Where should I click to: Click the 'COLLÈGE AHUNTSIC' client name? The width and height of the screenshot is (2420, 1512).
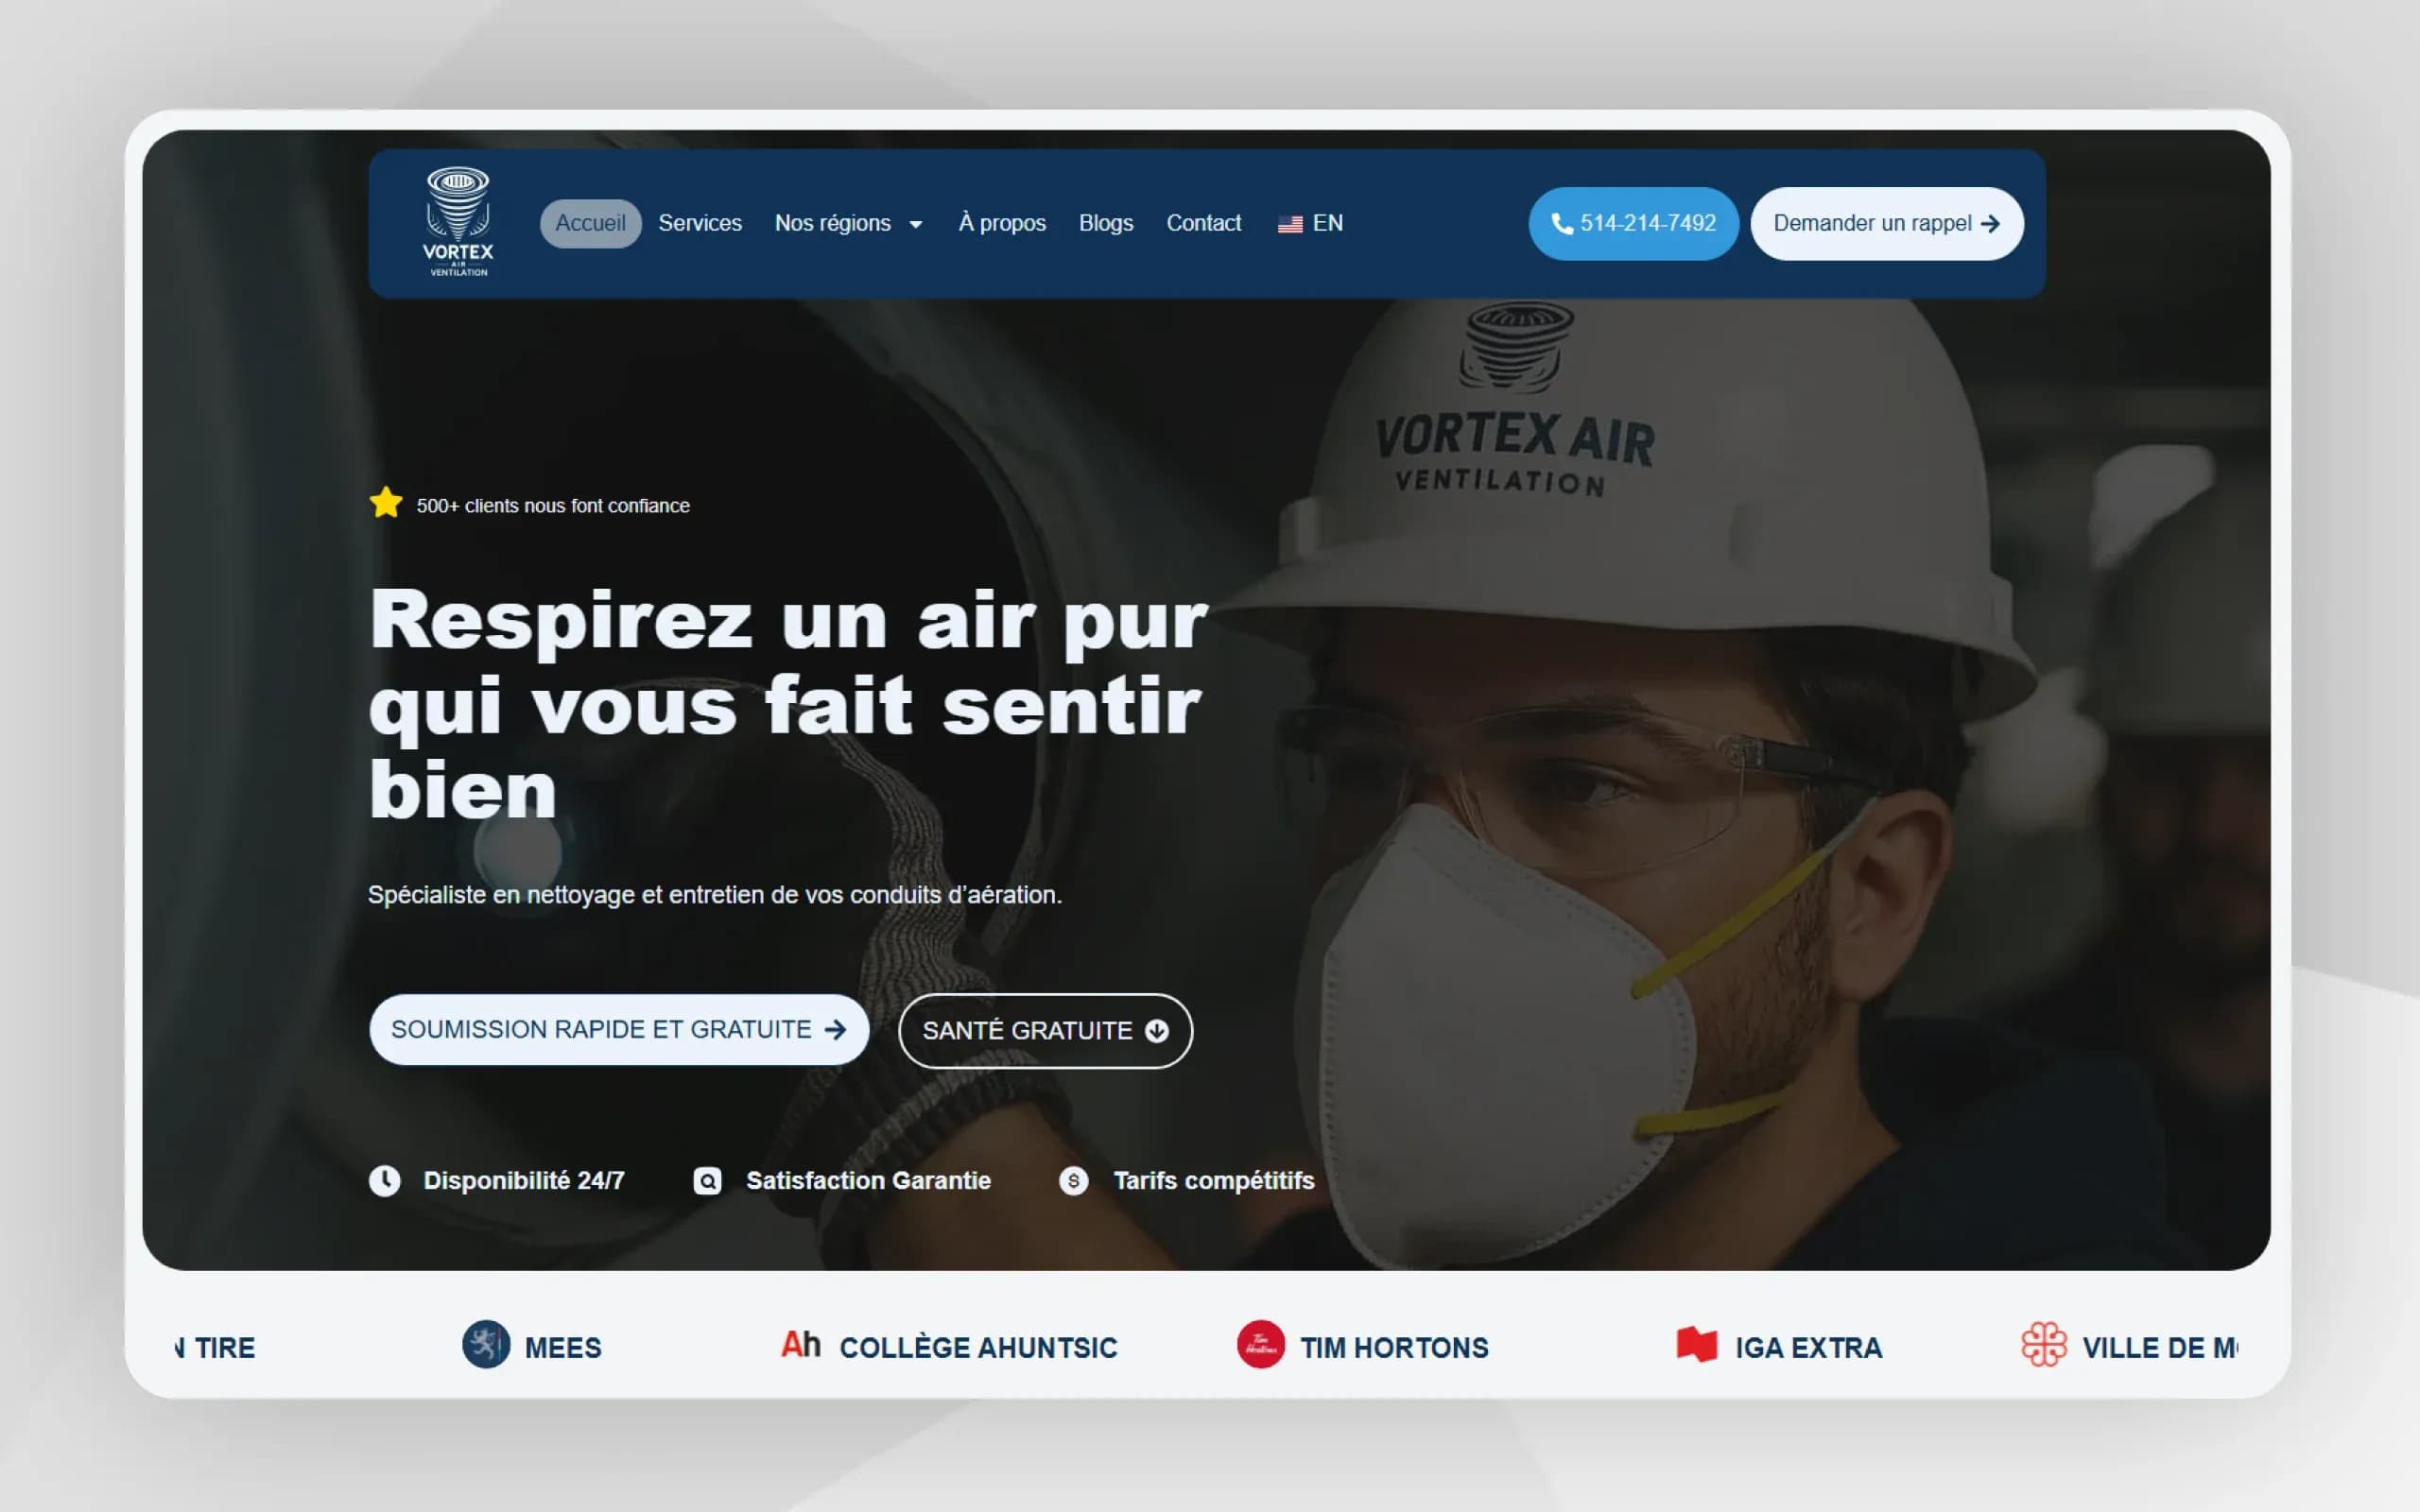click(978, 1348)
